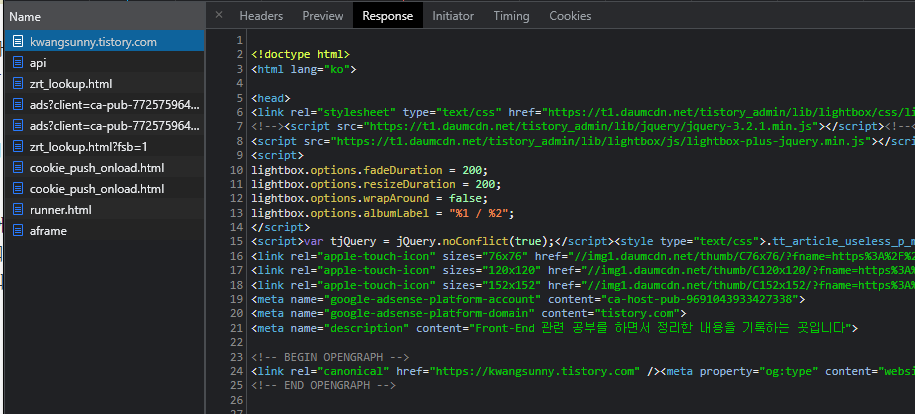Click the html lang="ko" line
915x414 pixels.
click(x=303, y=69)
